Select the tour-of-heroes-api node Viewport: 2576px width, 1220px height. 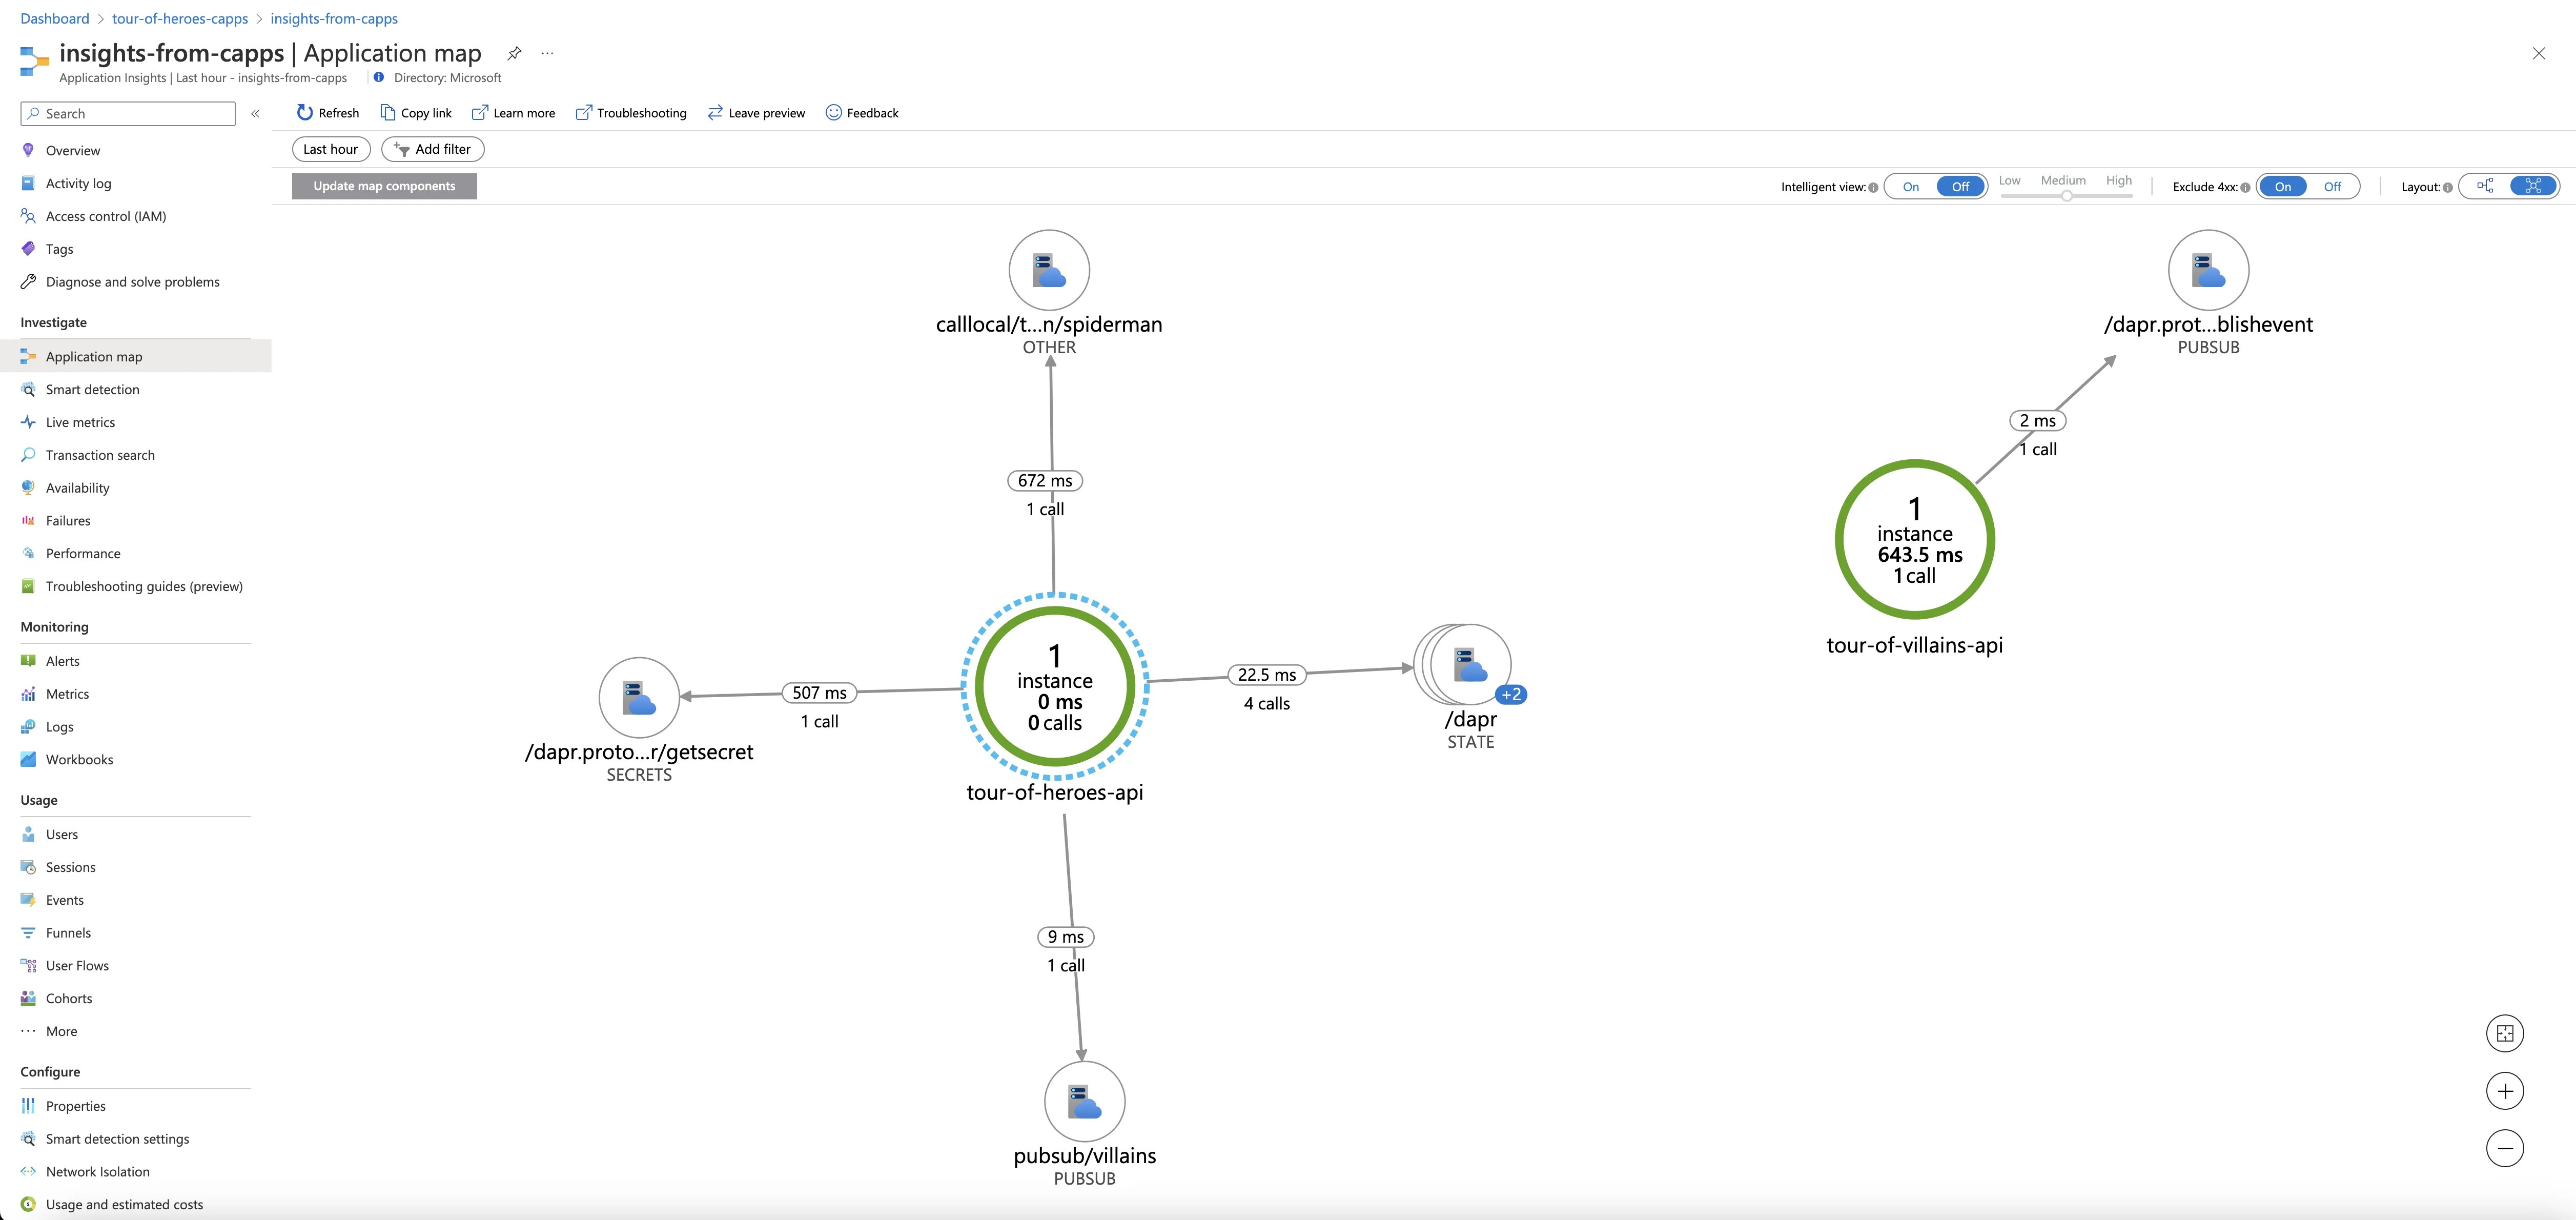[x=1055, y=687]
